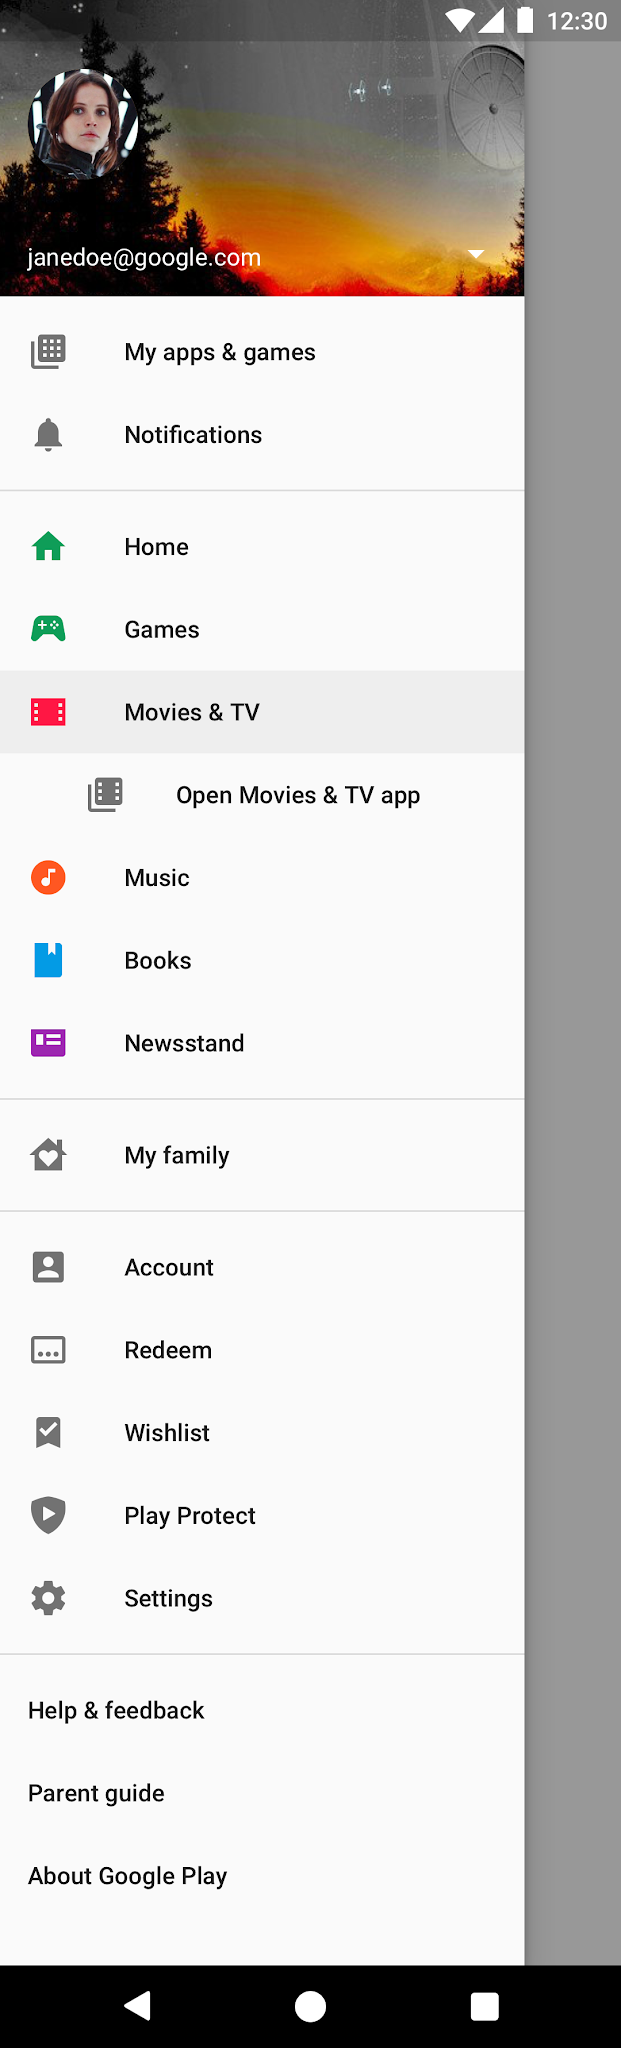This screenshot has height=2048, width=621.
Task: Tap the red Movies & TV film icon
Action: coord(48,712)
